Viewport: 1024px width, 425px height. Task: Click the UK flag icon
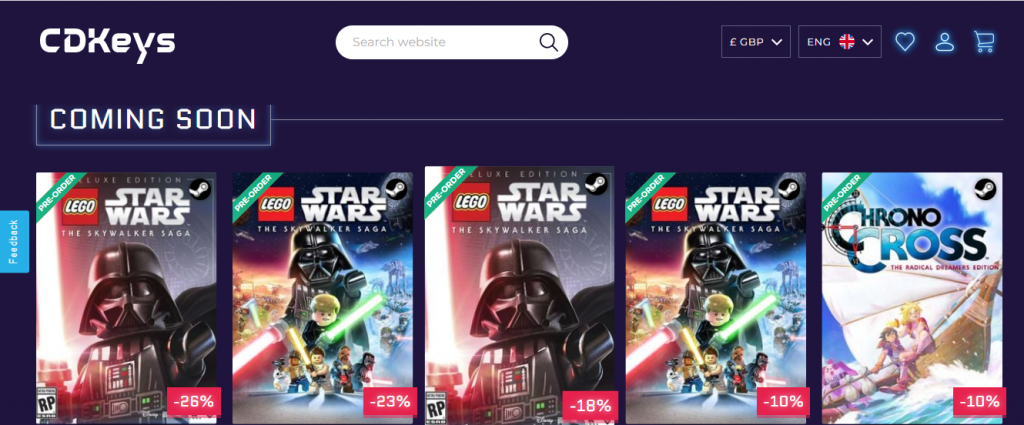847,42
